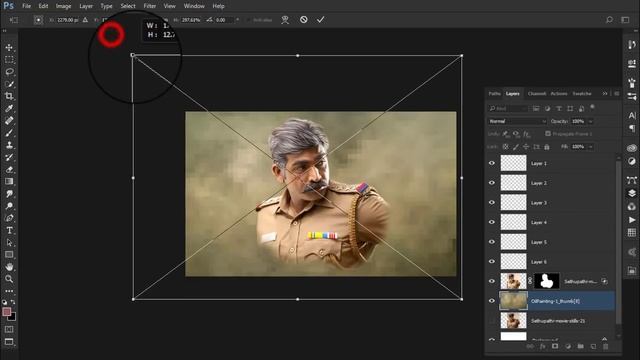The height and width of the screenshot is (360, 640).
Task: Add a layer mask from Layers footer
Action: (x=555, y=347)
